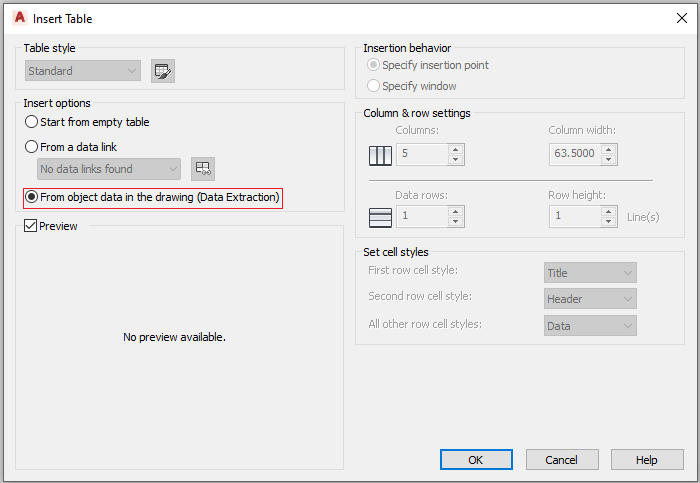The image size is (700, 483).
Task: Click inside the Column width field
Action: pyautogui.click(x=575, y=154)
